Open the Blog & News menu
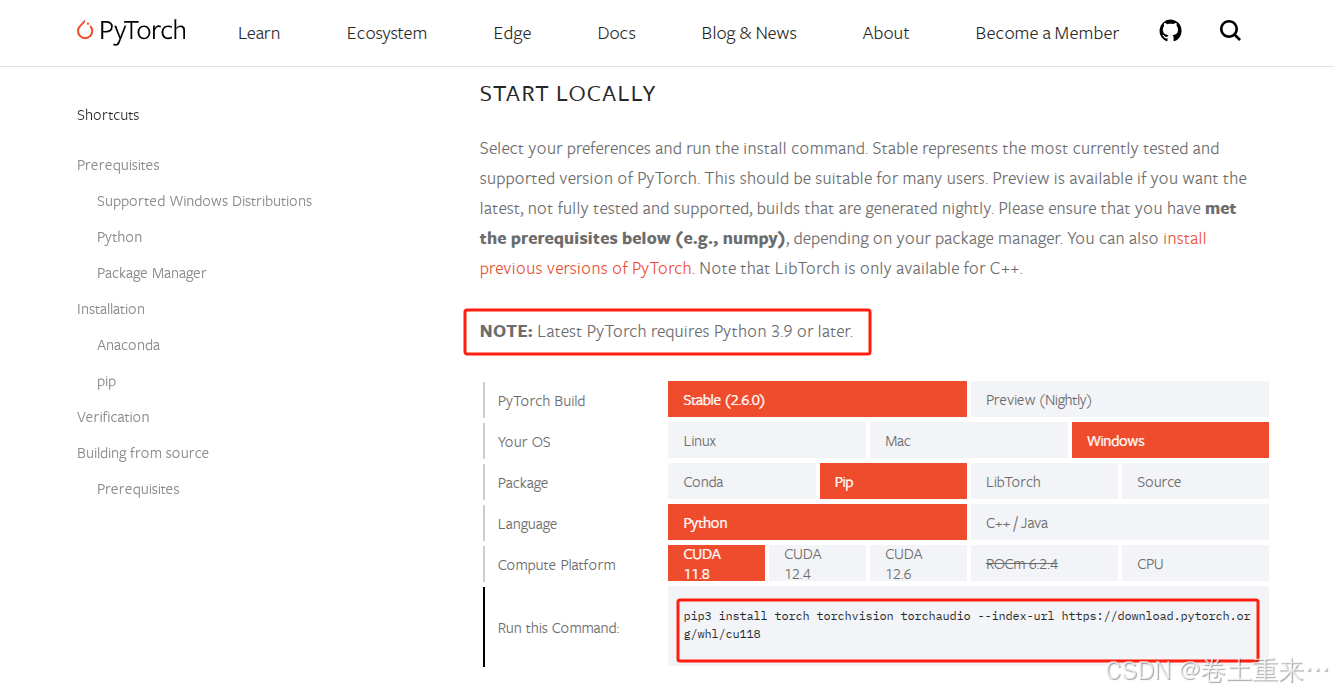The image size is (1334, 693). (749, 33)
